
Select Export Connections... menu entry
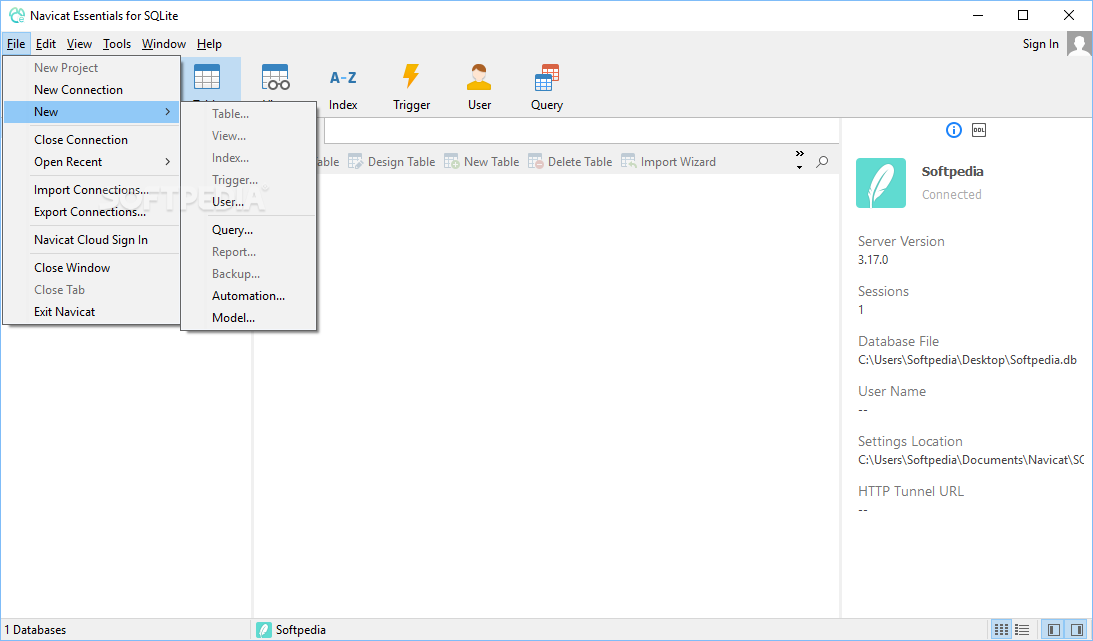(91, 212)
